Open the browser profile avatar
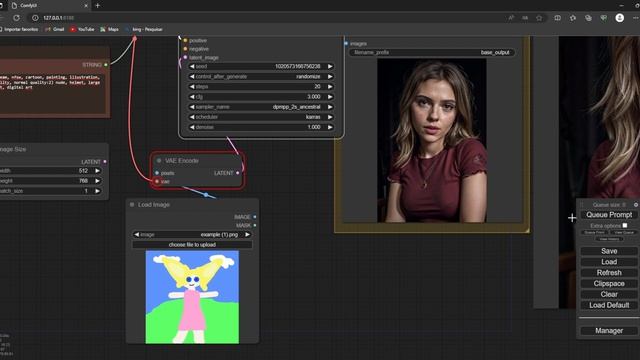 [620, 18]
